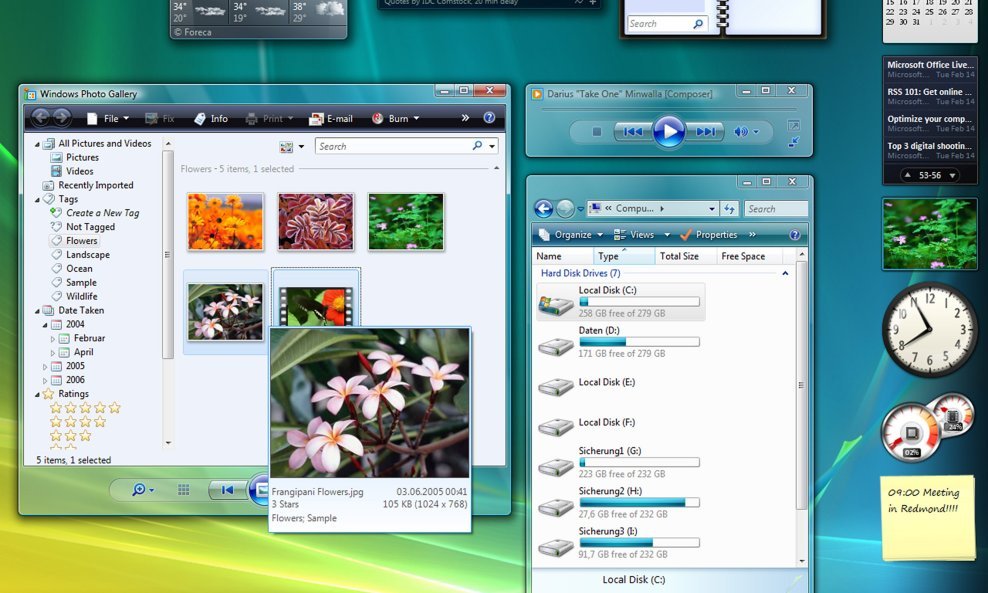
Task: Open Photo Gallery help icon
Action: click(489, 118)
